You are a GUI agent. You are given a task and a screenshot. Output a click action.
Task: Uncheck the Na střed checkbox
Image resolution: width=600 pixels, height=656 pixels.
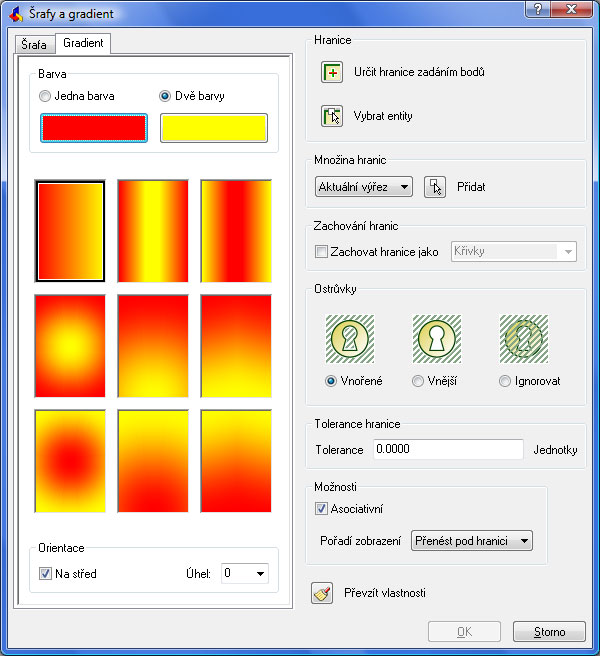(x=45, y=574)
